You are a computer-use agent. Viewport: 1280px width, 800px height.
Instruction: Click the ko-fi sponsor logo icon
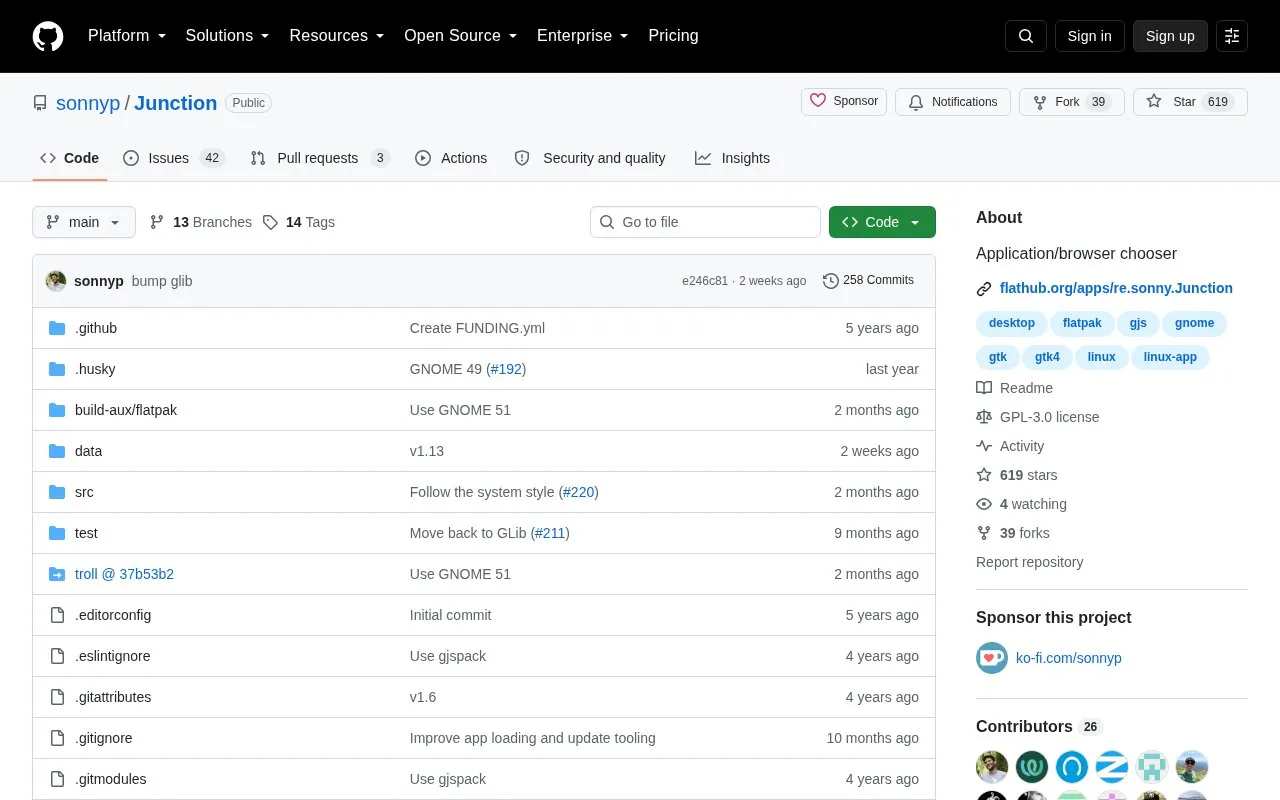(x=992, y=658)
